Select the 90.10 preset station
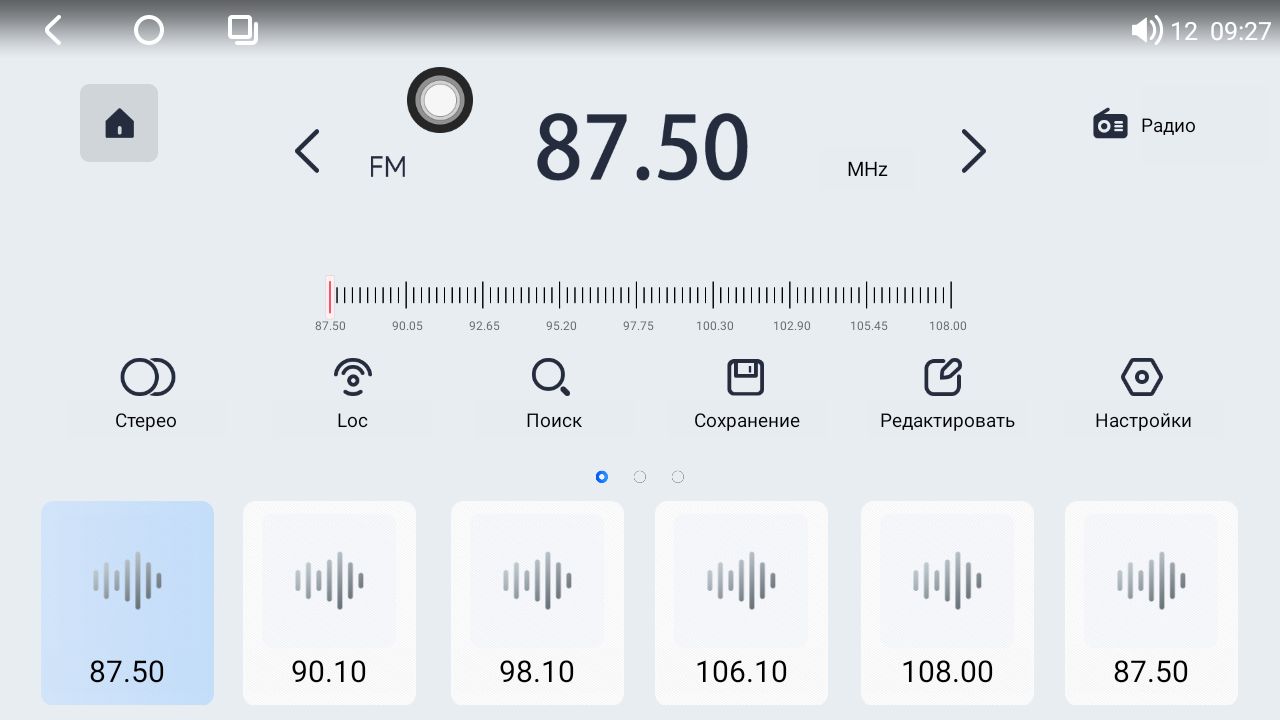1280x720 pixels. click(329, 603)
